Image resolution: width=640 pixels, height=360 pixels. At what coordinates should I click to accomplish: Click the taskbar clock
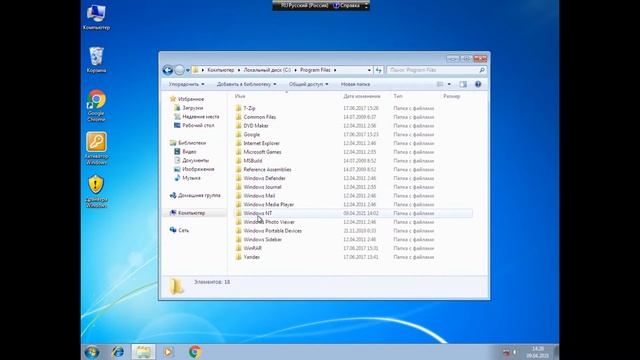click(538, 352)
